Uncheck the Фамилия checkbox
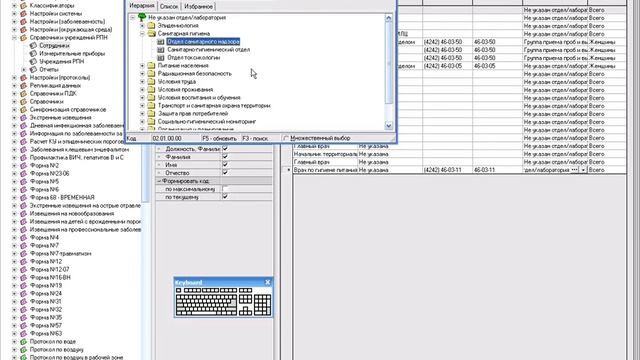 (225, 157)
